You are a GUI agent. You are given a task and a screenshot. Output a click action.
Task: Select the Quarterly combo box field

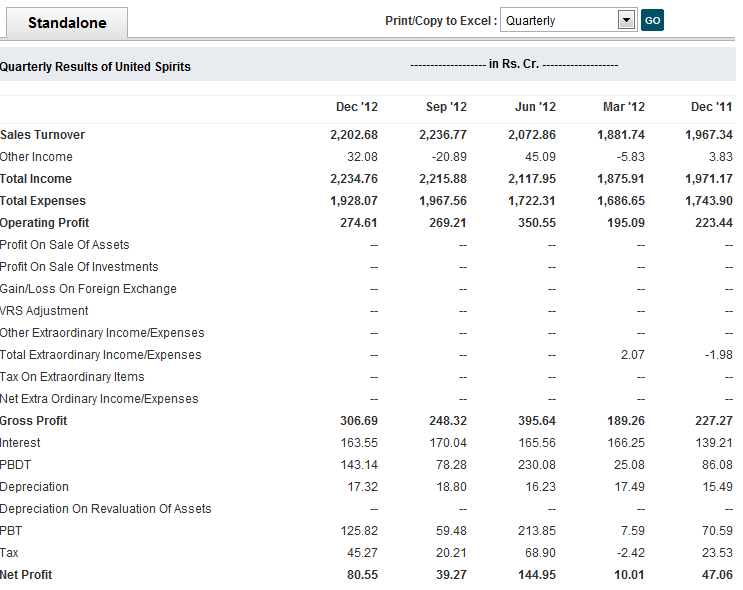[x=568, y=20]
